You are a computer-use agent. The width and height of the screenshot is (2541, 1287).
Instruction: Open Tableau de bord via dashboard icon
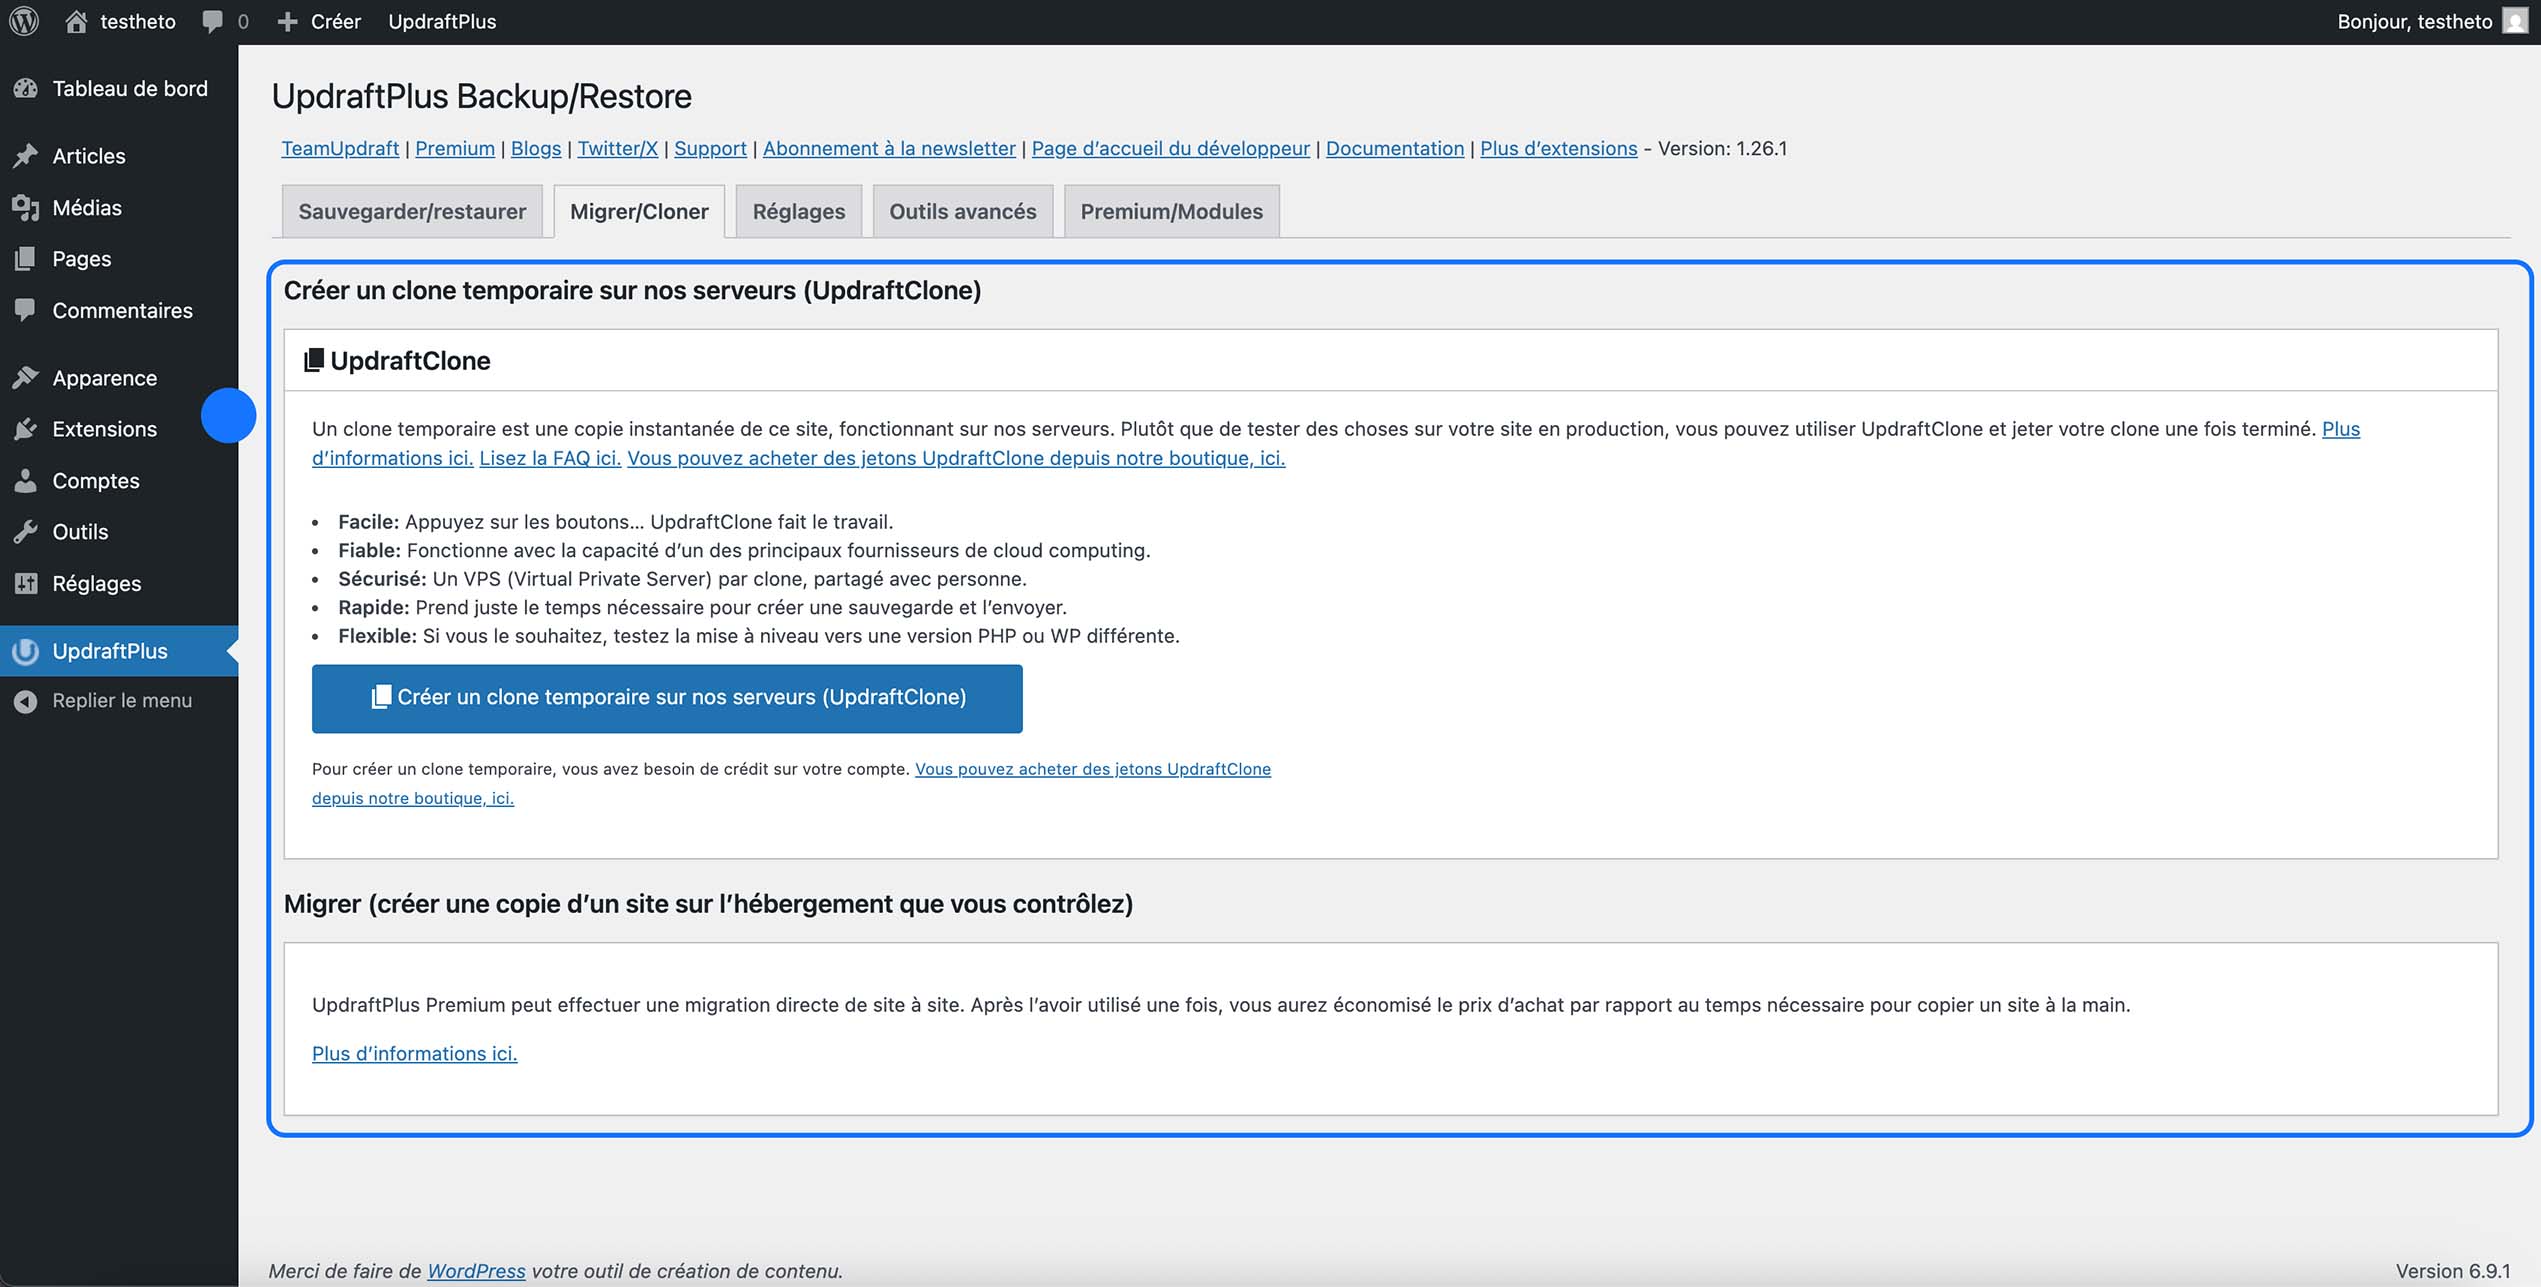(25, 88)
